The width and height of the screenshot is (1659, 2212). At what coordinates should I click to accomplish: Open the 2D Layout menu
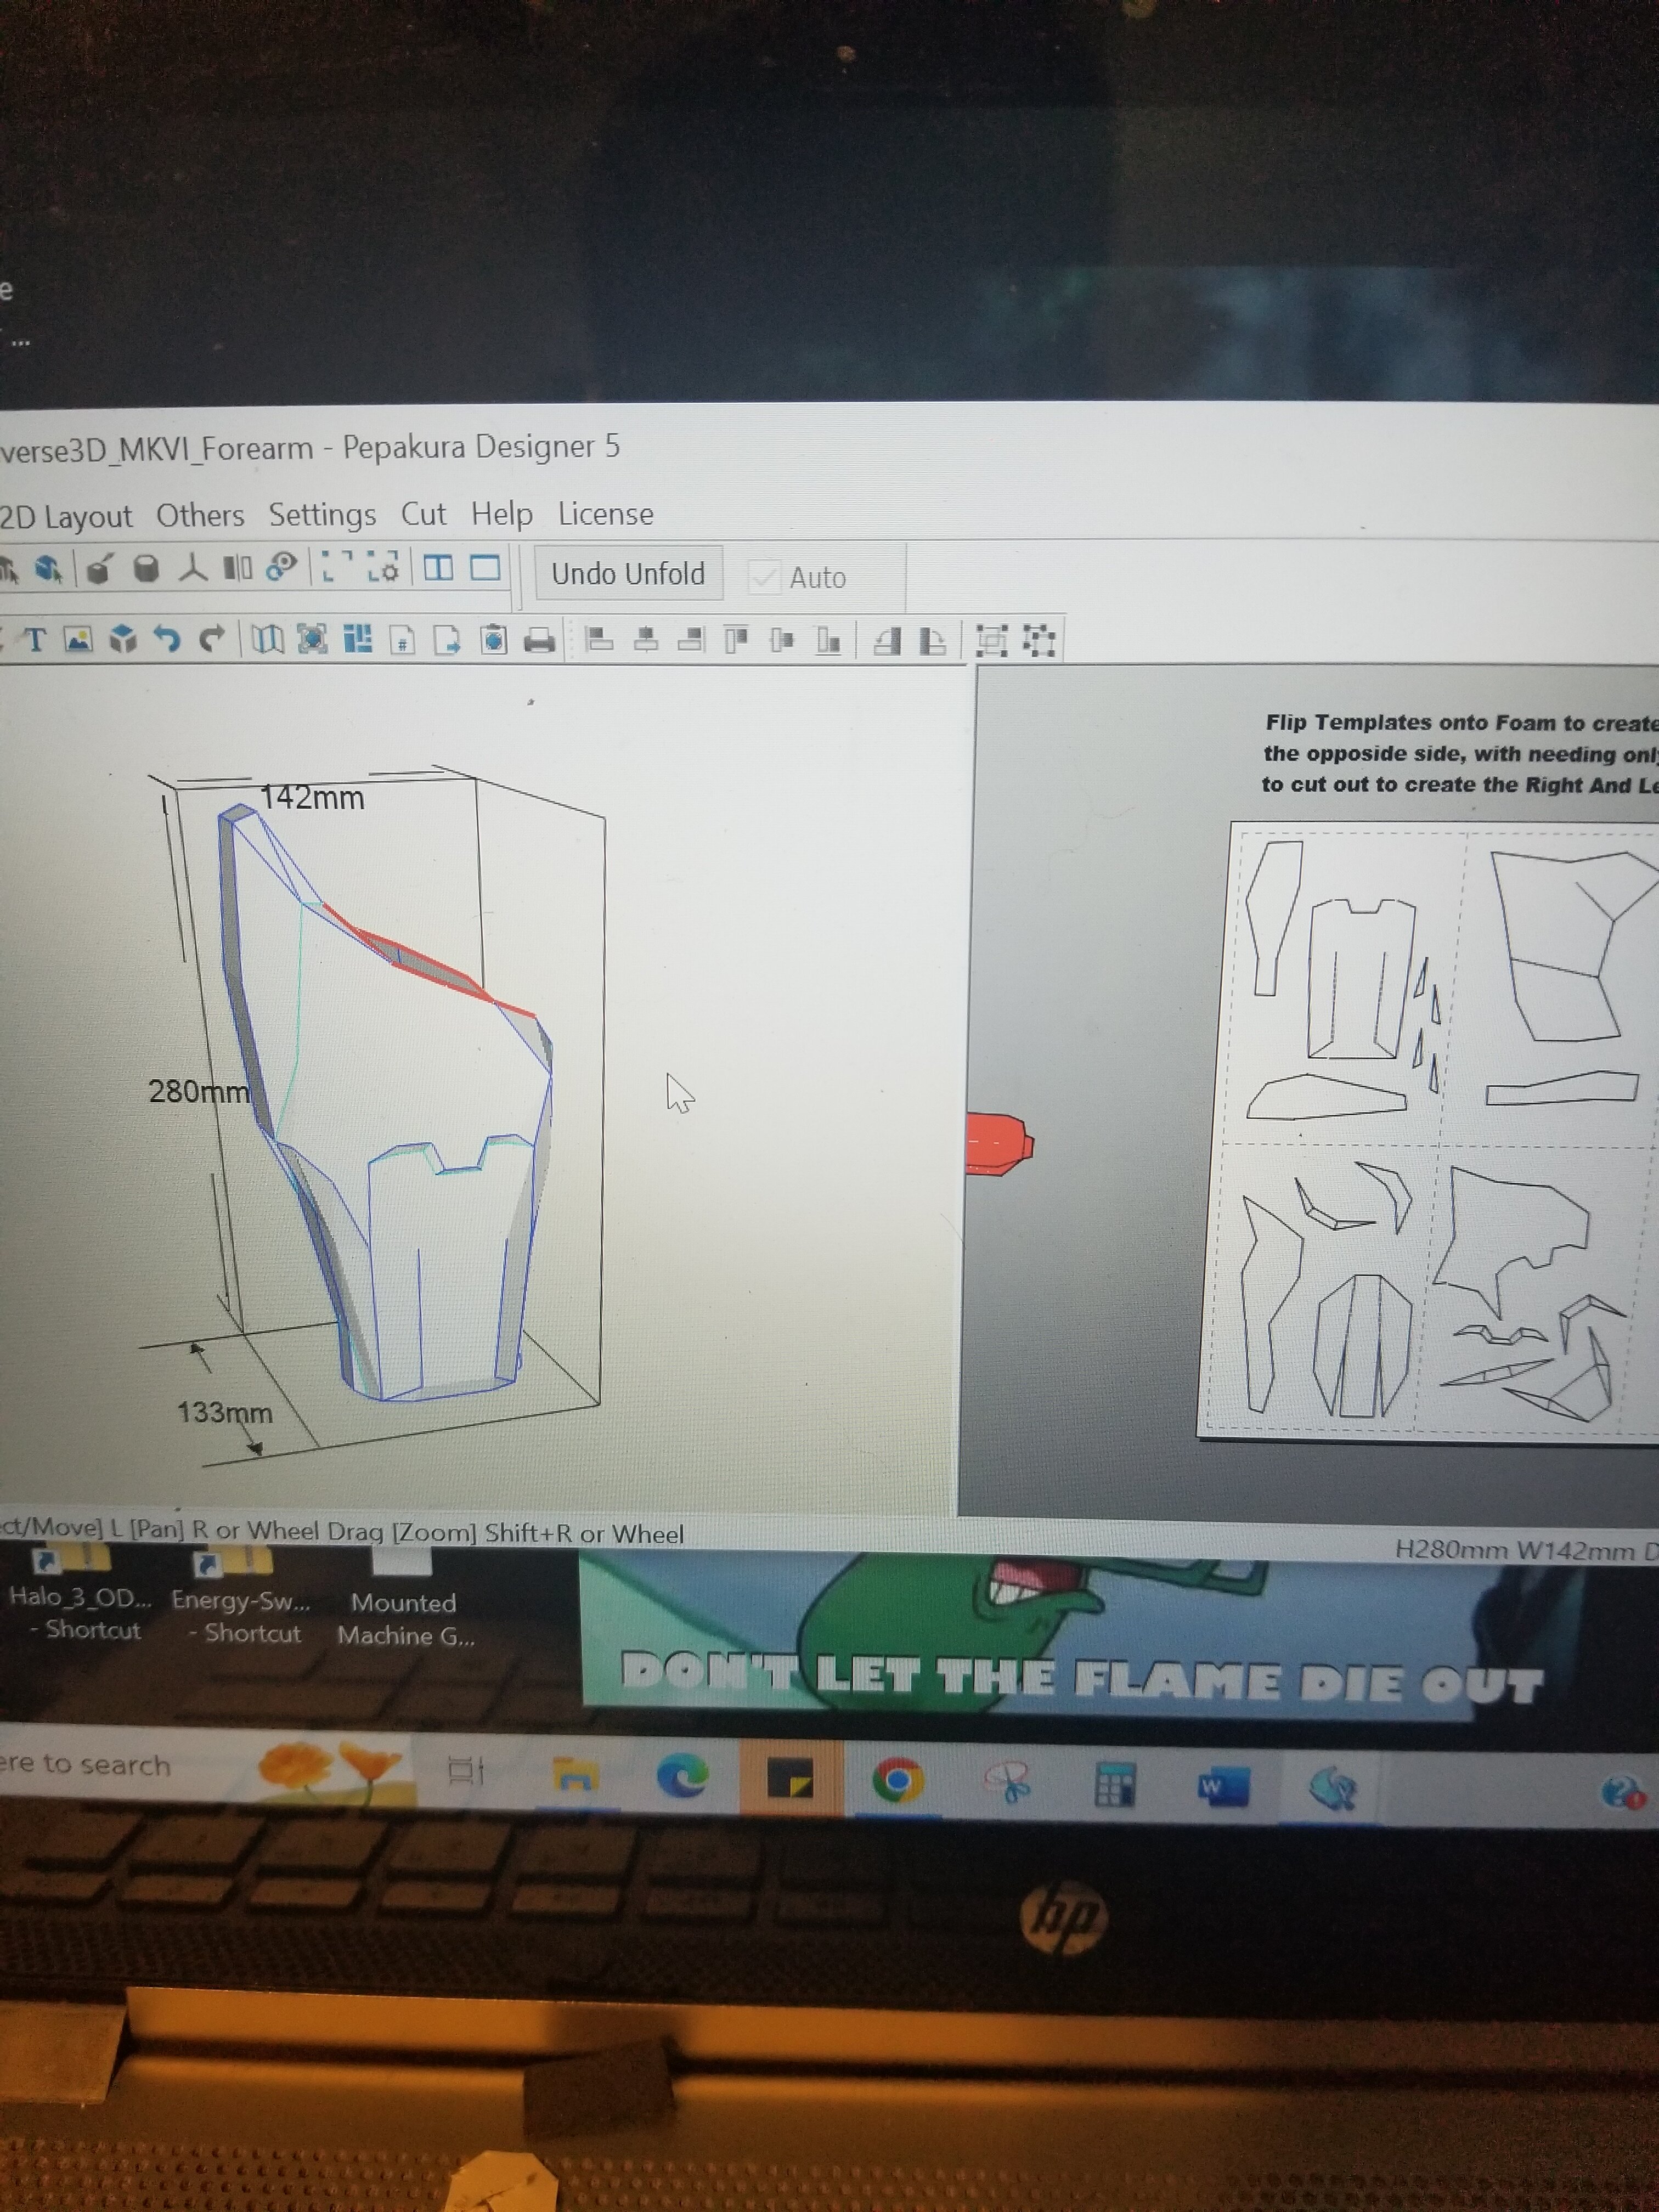[x=66, y=517]
